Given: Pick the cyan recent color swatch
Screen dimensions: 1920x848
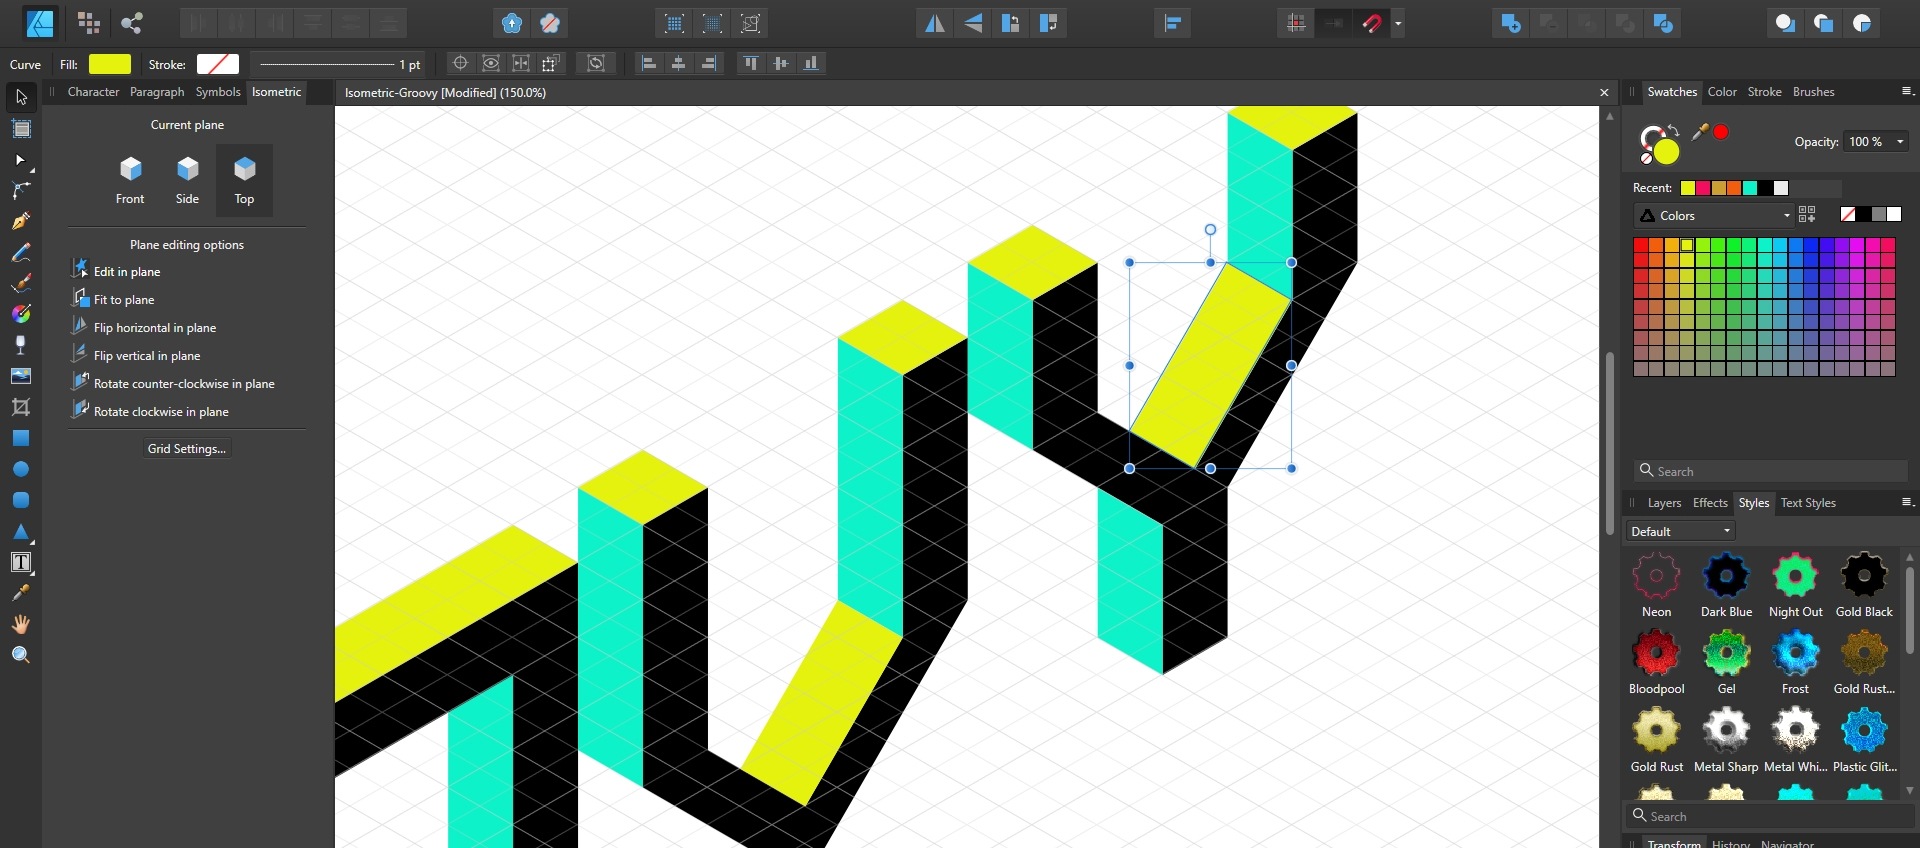Looking at the screenshot, I should [1750, 188].
